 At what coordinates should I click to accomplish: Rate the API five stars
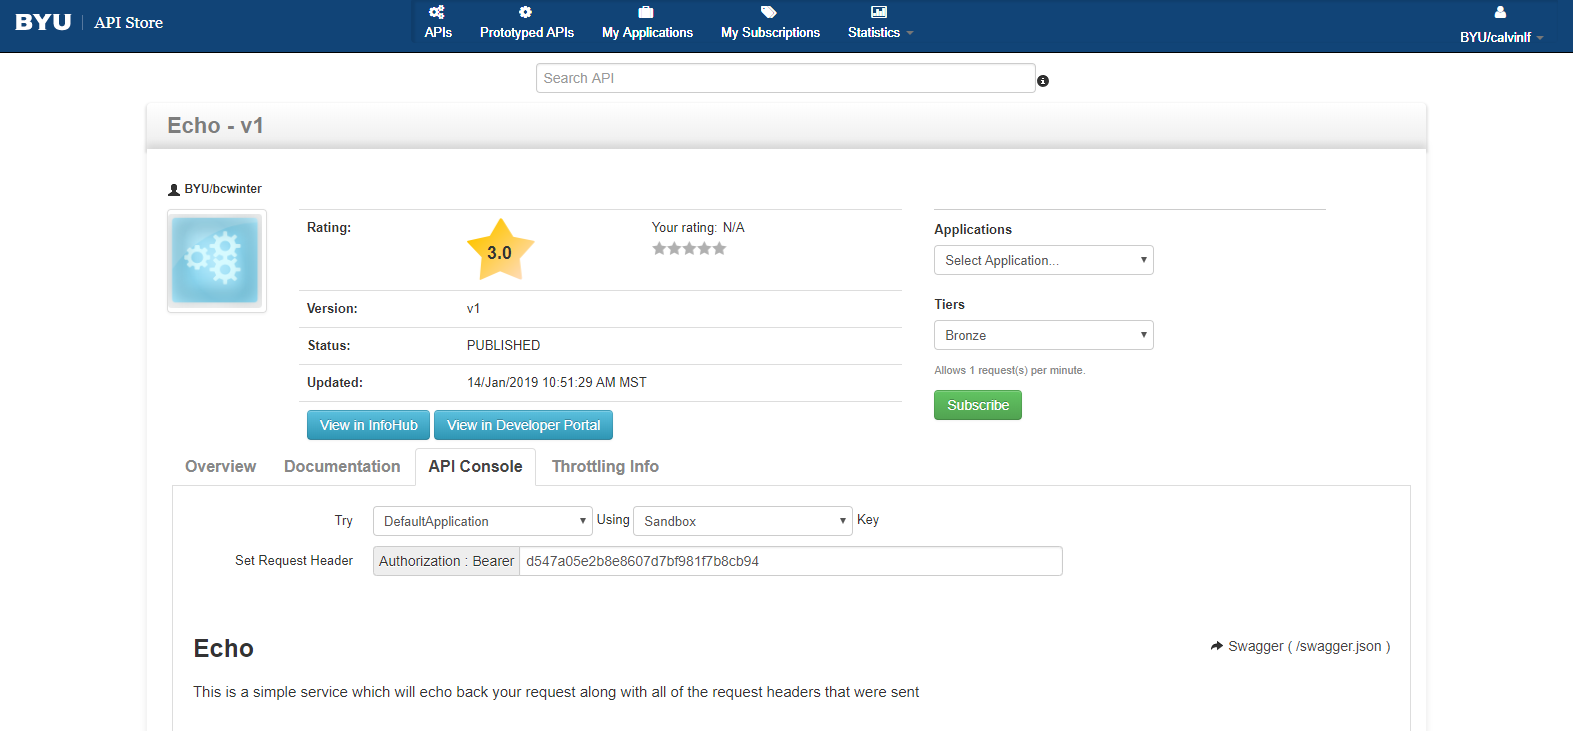pos(719,248)
